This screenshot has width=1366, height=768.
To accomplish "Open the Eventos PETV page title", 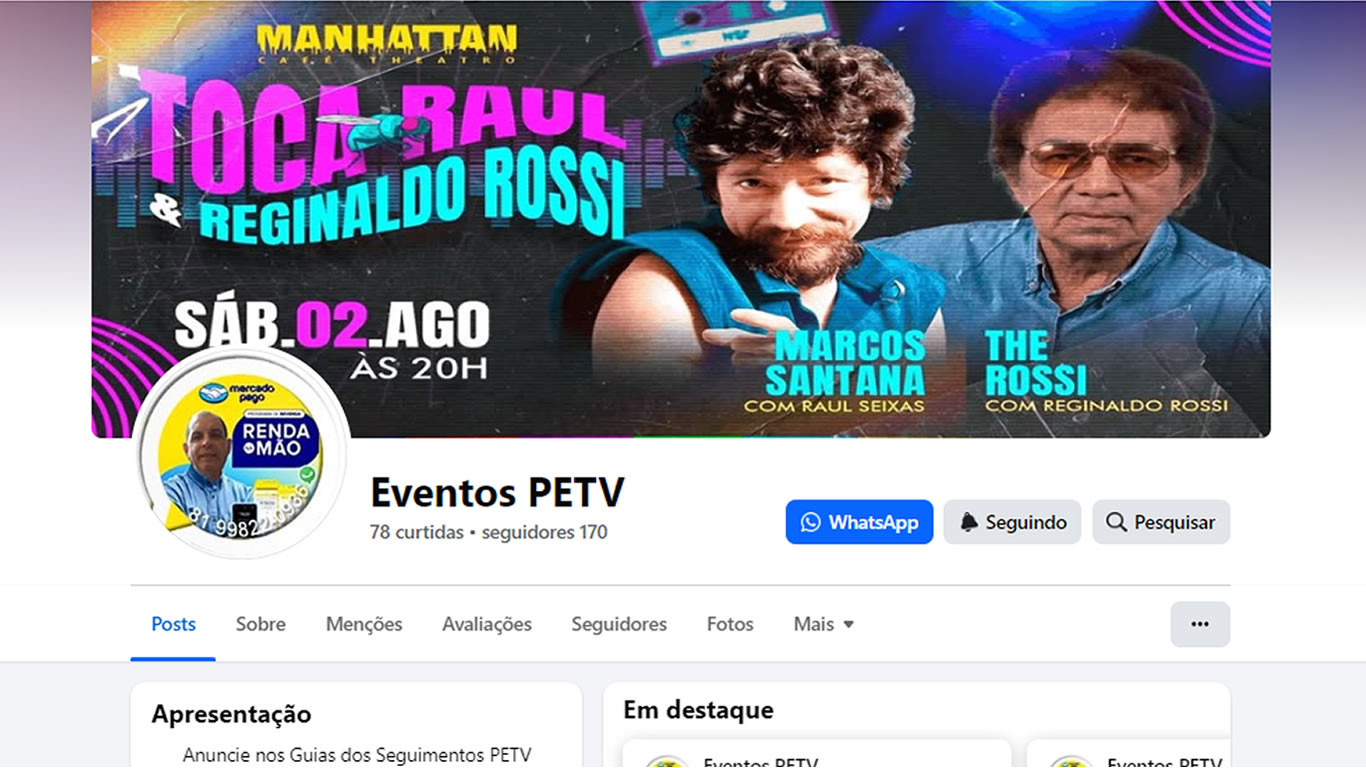I will [x=497, y=492].
